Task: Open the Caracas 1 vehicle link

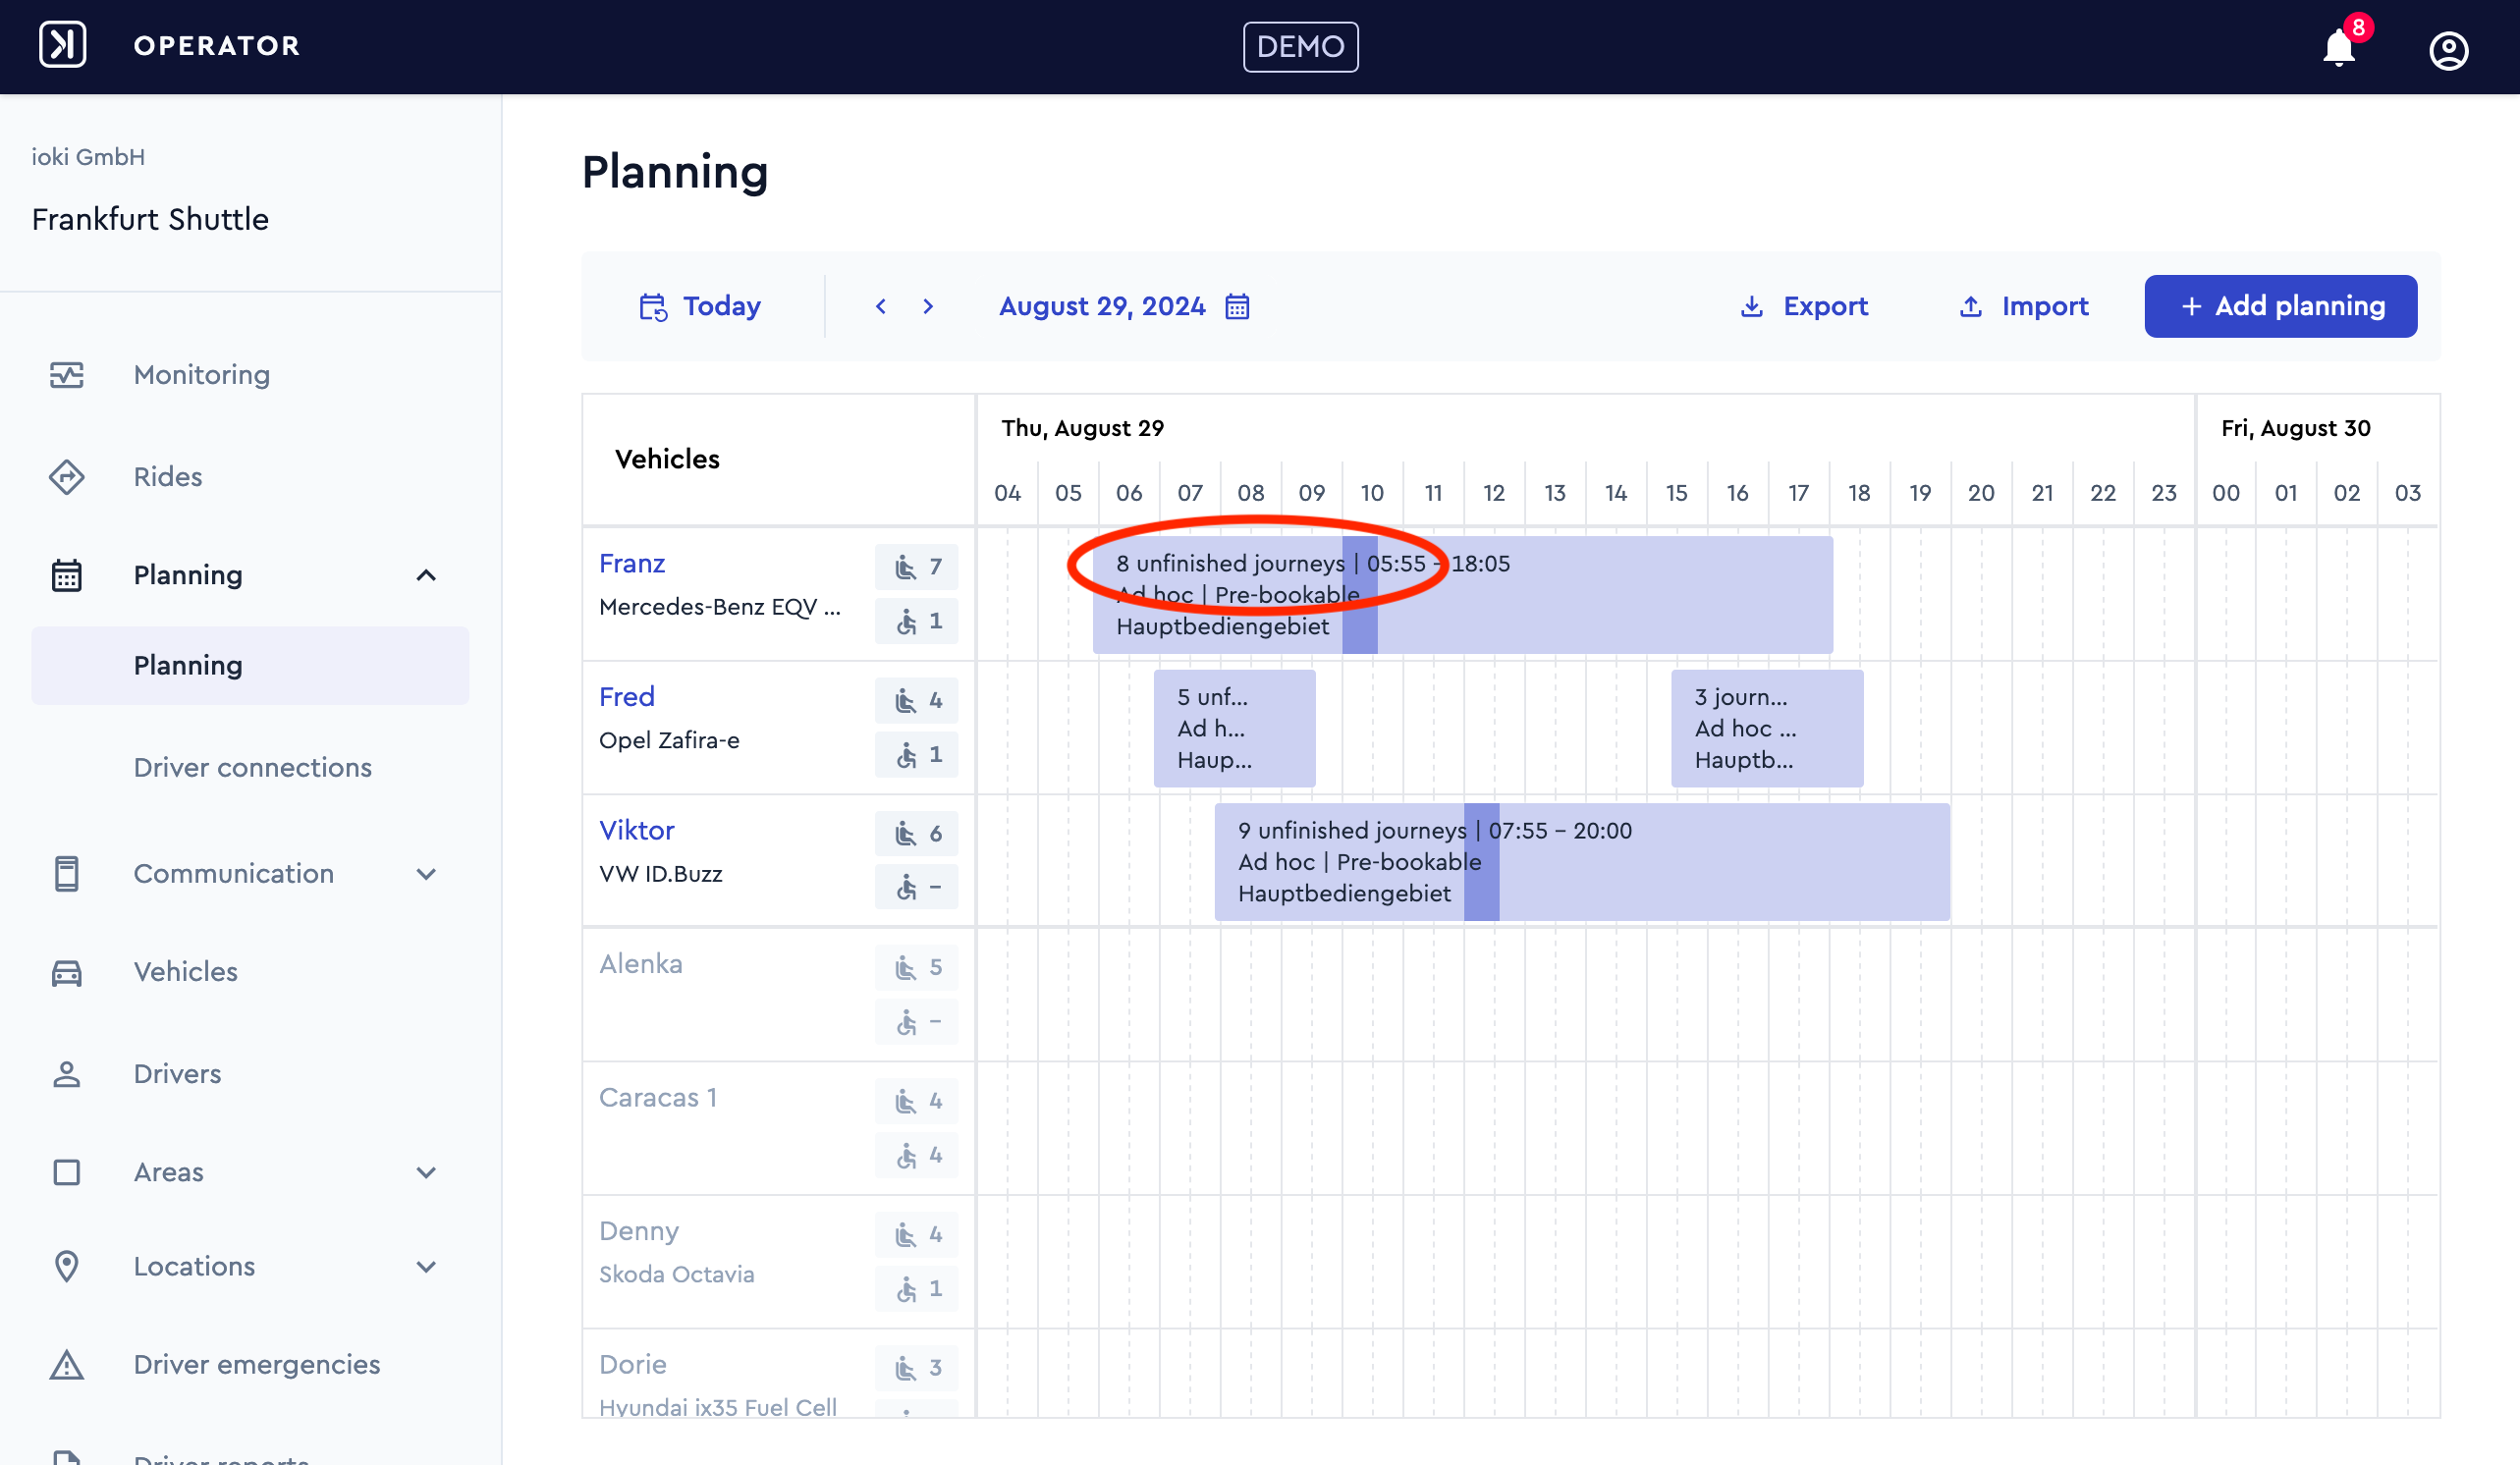Action: (x=658, y=1098)
